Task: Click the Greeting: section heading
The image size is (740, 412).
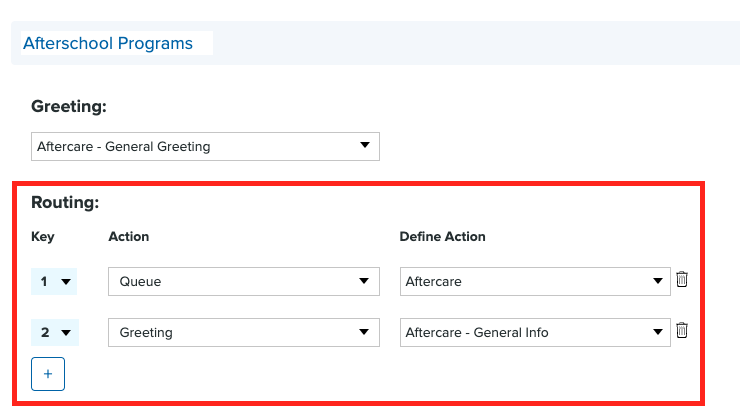Action: tap(69, 106)
